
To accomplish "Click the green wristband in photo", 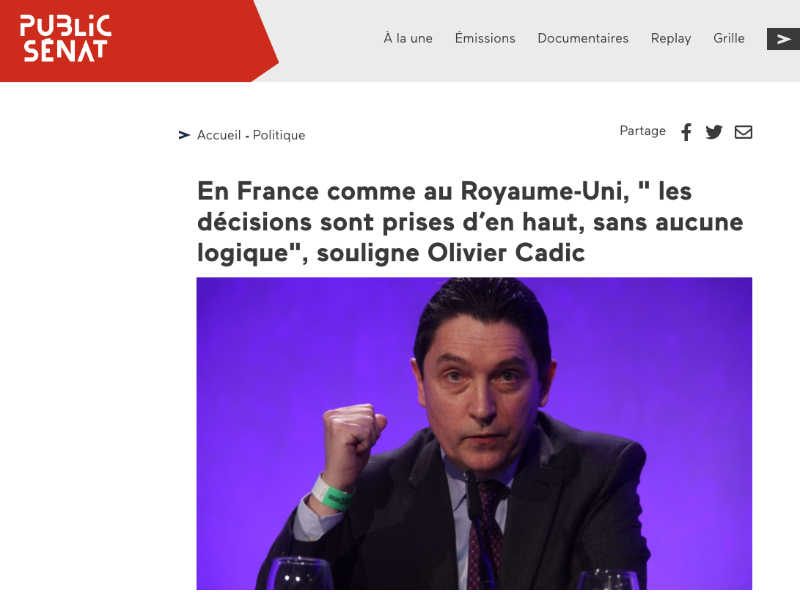I will [x=332, y=493].
